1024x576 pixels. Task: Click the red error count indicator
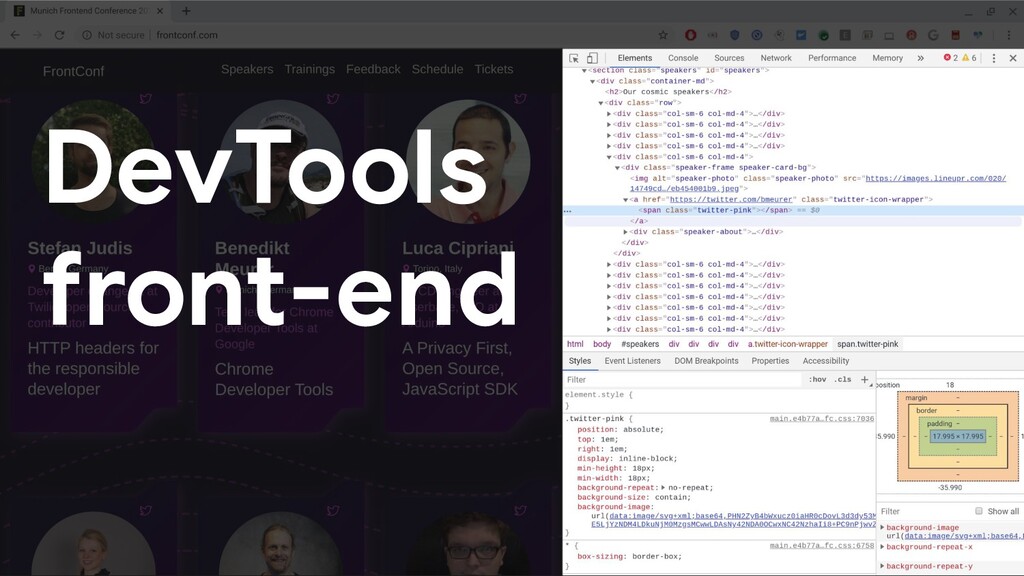click(x=951, y=58)
